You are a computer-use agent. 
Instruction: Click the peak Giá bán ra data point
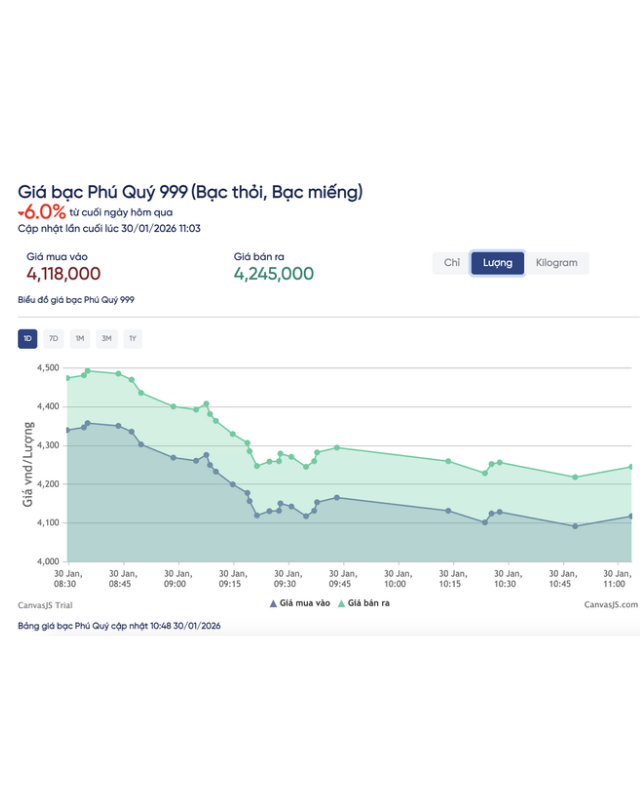tap(88, 371)
